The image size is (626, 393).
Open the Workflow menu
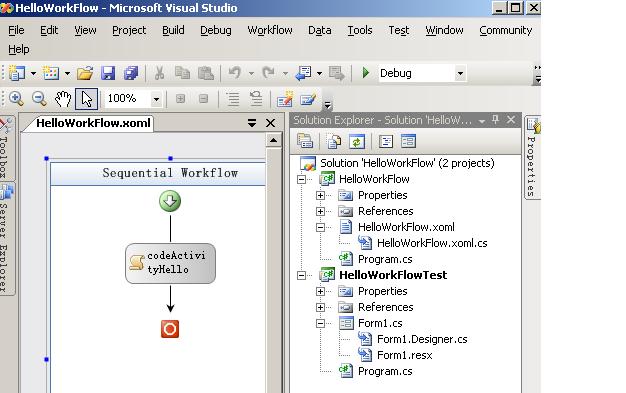tap(270, 30)
